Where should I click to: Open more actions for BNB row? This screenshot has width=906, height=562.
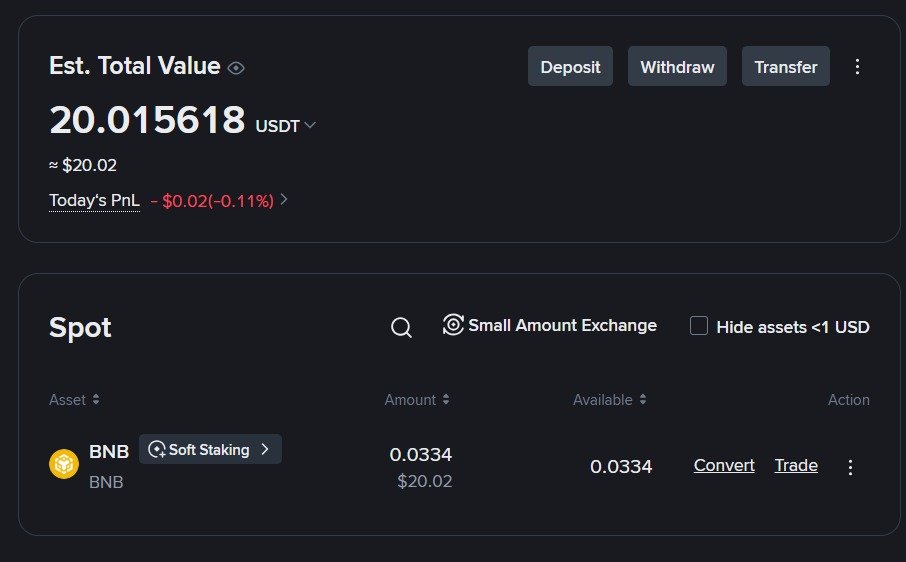(850, 467)
